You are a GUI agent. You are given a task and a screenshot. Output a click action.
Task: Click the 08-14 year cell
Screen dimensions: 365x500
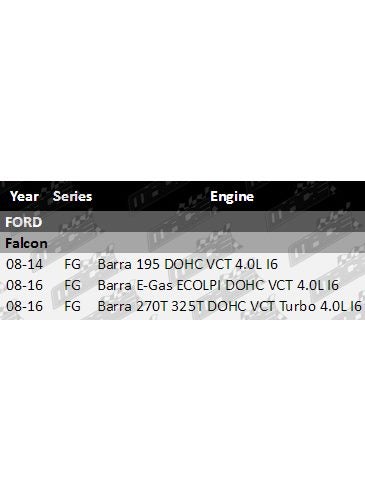(24, 264)
